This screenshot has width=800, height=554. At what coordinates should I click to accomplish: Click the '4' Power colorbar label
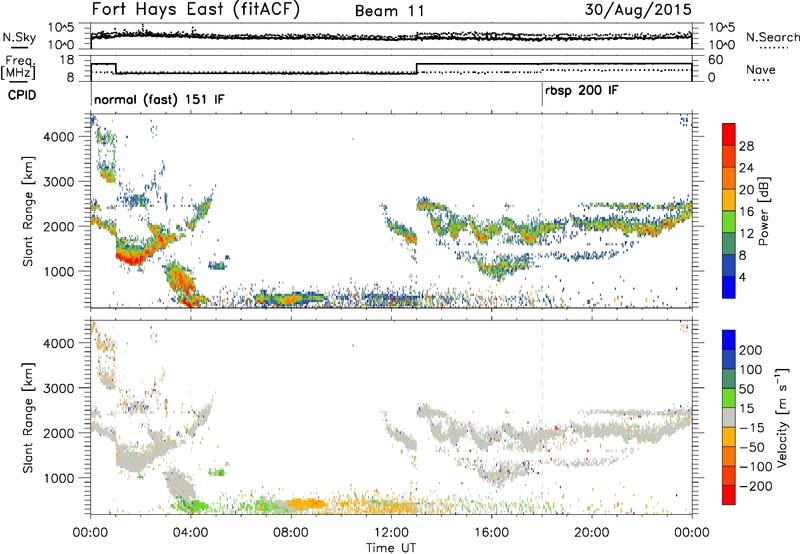(742, 277)
